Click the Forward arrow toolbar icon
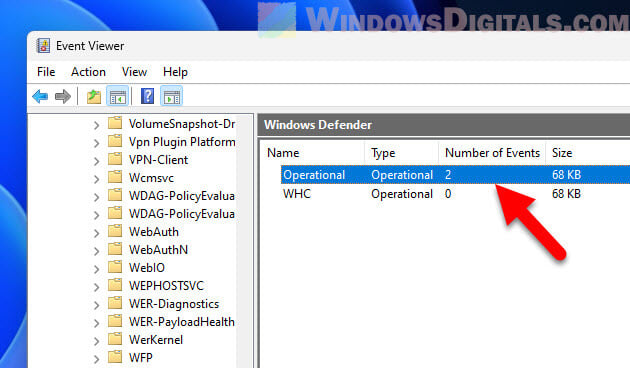The image size is (630, 368). pyautogui.click(x=63, y=96)
